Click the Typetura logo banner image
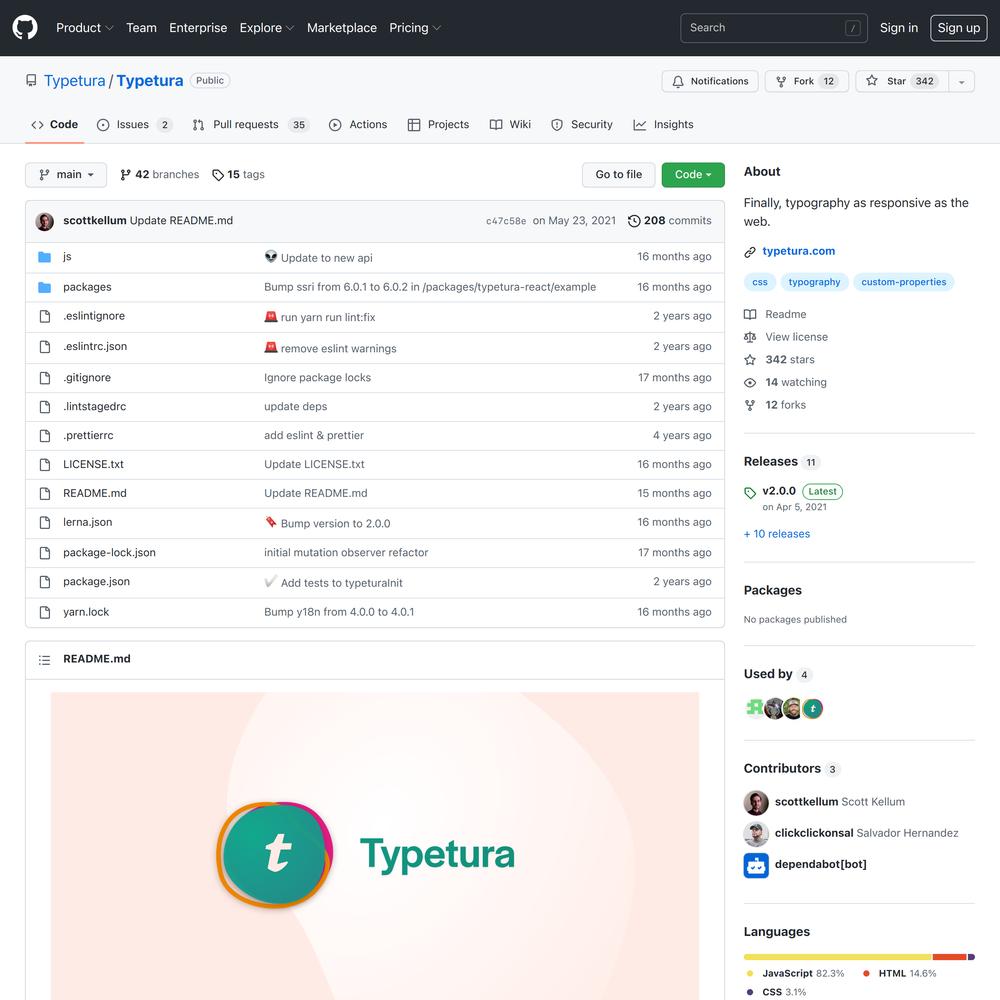The height and width of the screenshot is (1000, 1000). pyautogui.click(x=375, y=846)
